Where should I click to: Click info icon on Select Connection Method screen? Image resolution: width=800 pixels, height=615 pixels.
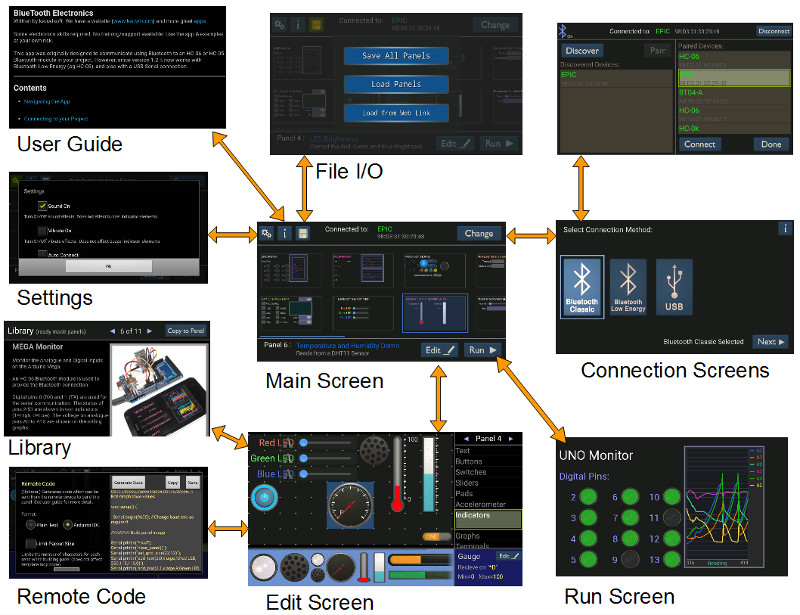point(785,229)
